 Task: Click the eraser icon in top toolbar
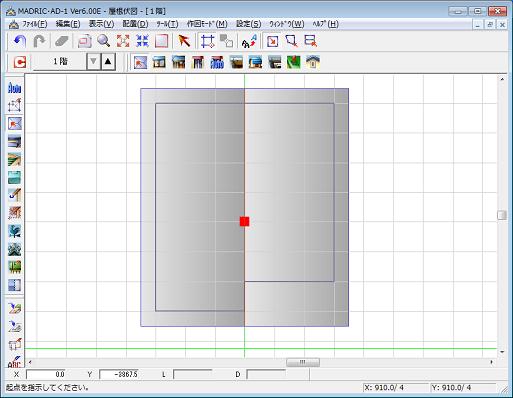61,41
